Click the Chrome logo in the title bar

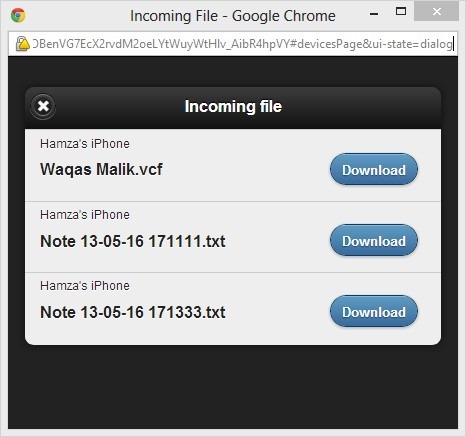pos(18,15)
